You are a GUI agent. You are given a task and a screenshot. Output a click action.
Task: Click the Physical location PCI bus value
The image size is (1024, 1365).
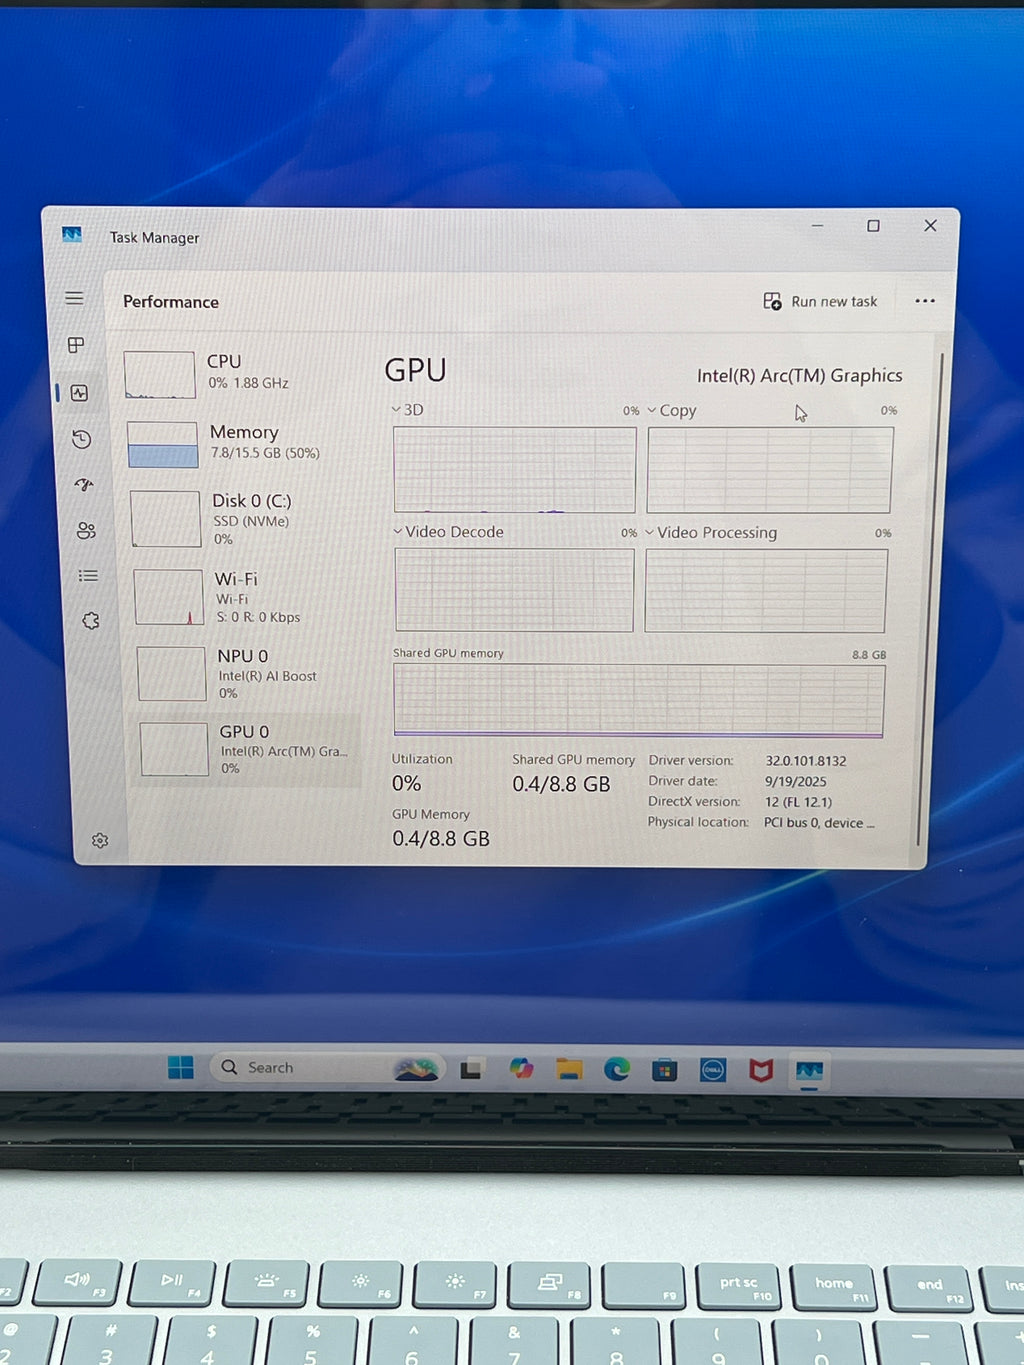819,823
